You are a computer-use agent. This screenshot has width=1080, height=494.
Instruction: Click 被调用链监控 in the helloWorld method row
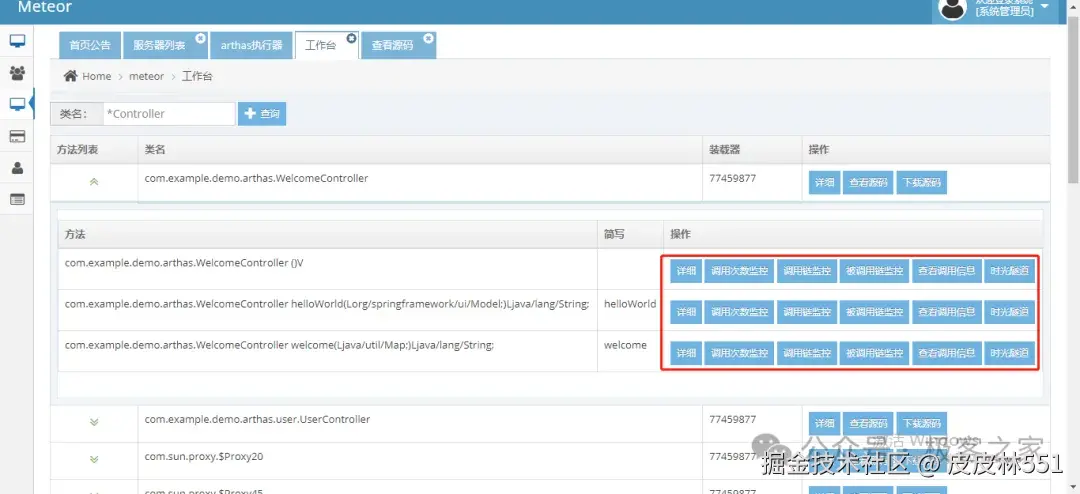(x=874, y=312)
